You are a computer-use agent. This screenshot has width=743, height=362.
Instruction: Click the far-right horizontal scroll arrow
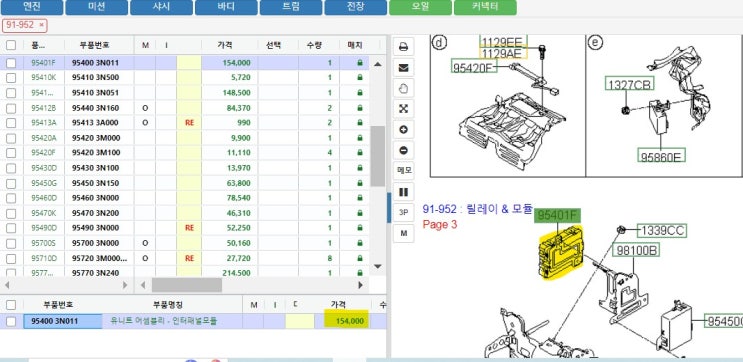(x=360, y=285)
